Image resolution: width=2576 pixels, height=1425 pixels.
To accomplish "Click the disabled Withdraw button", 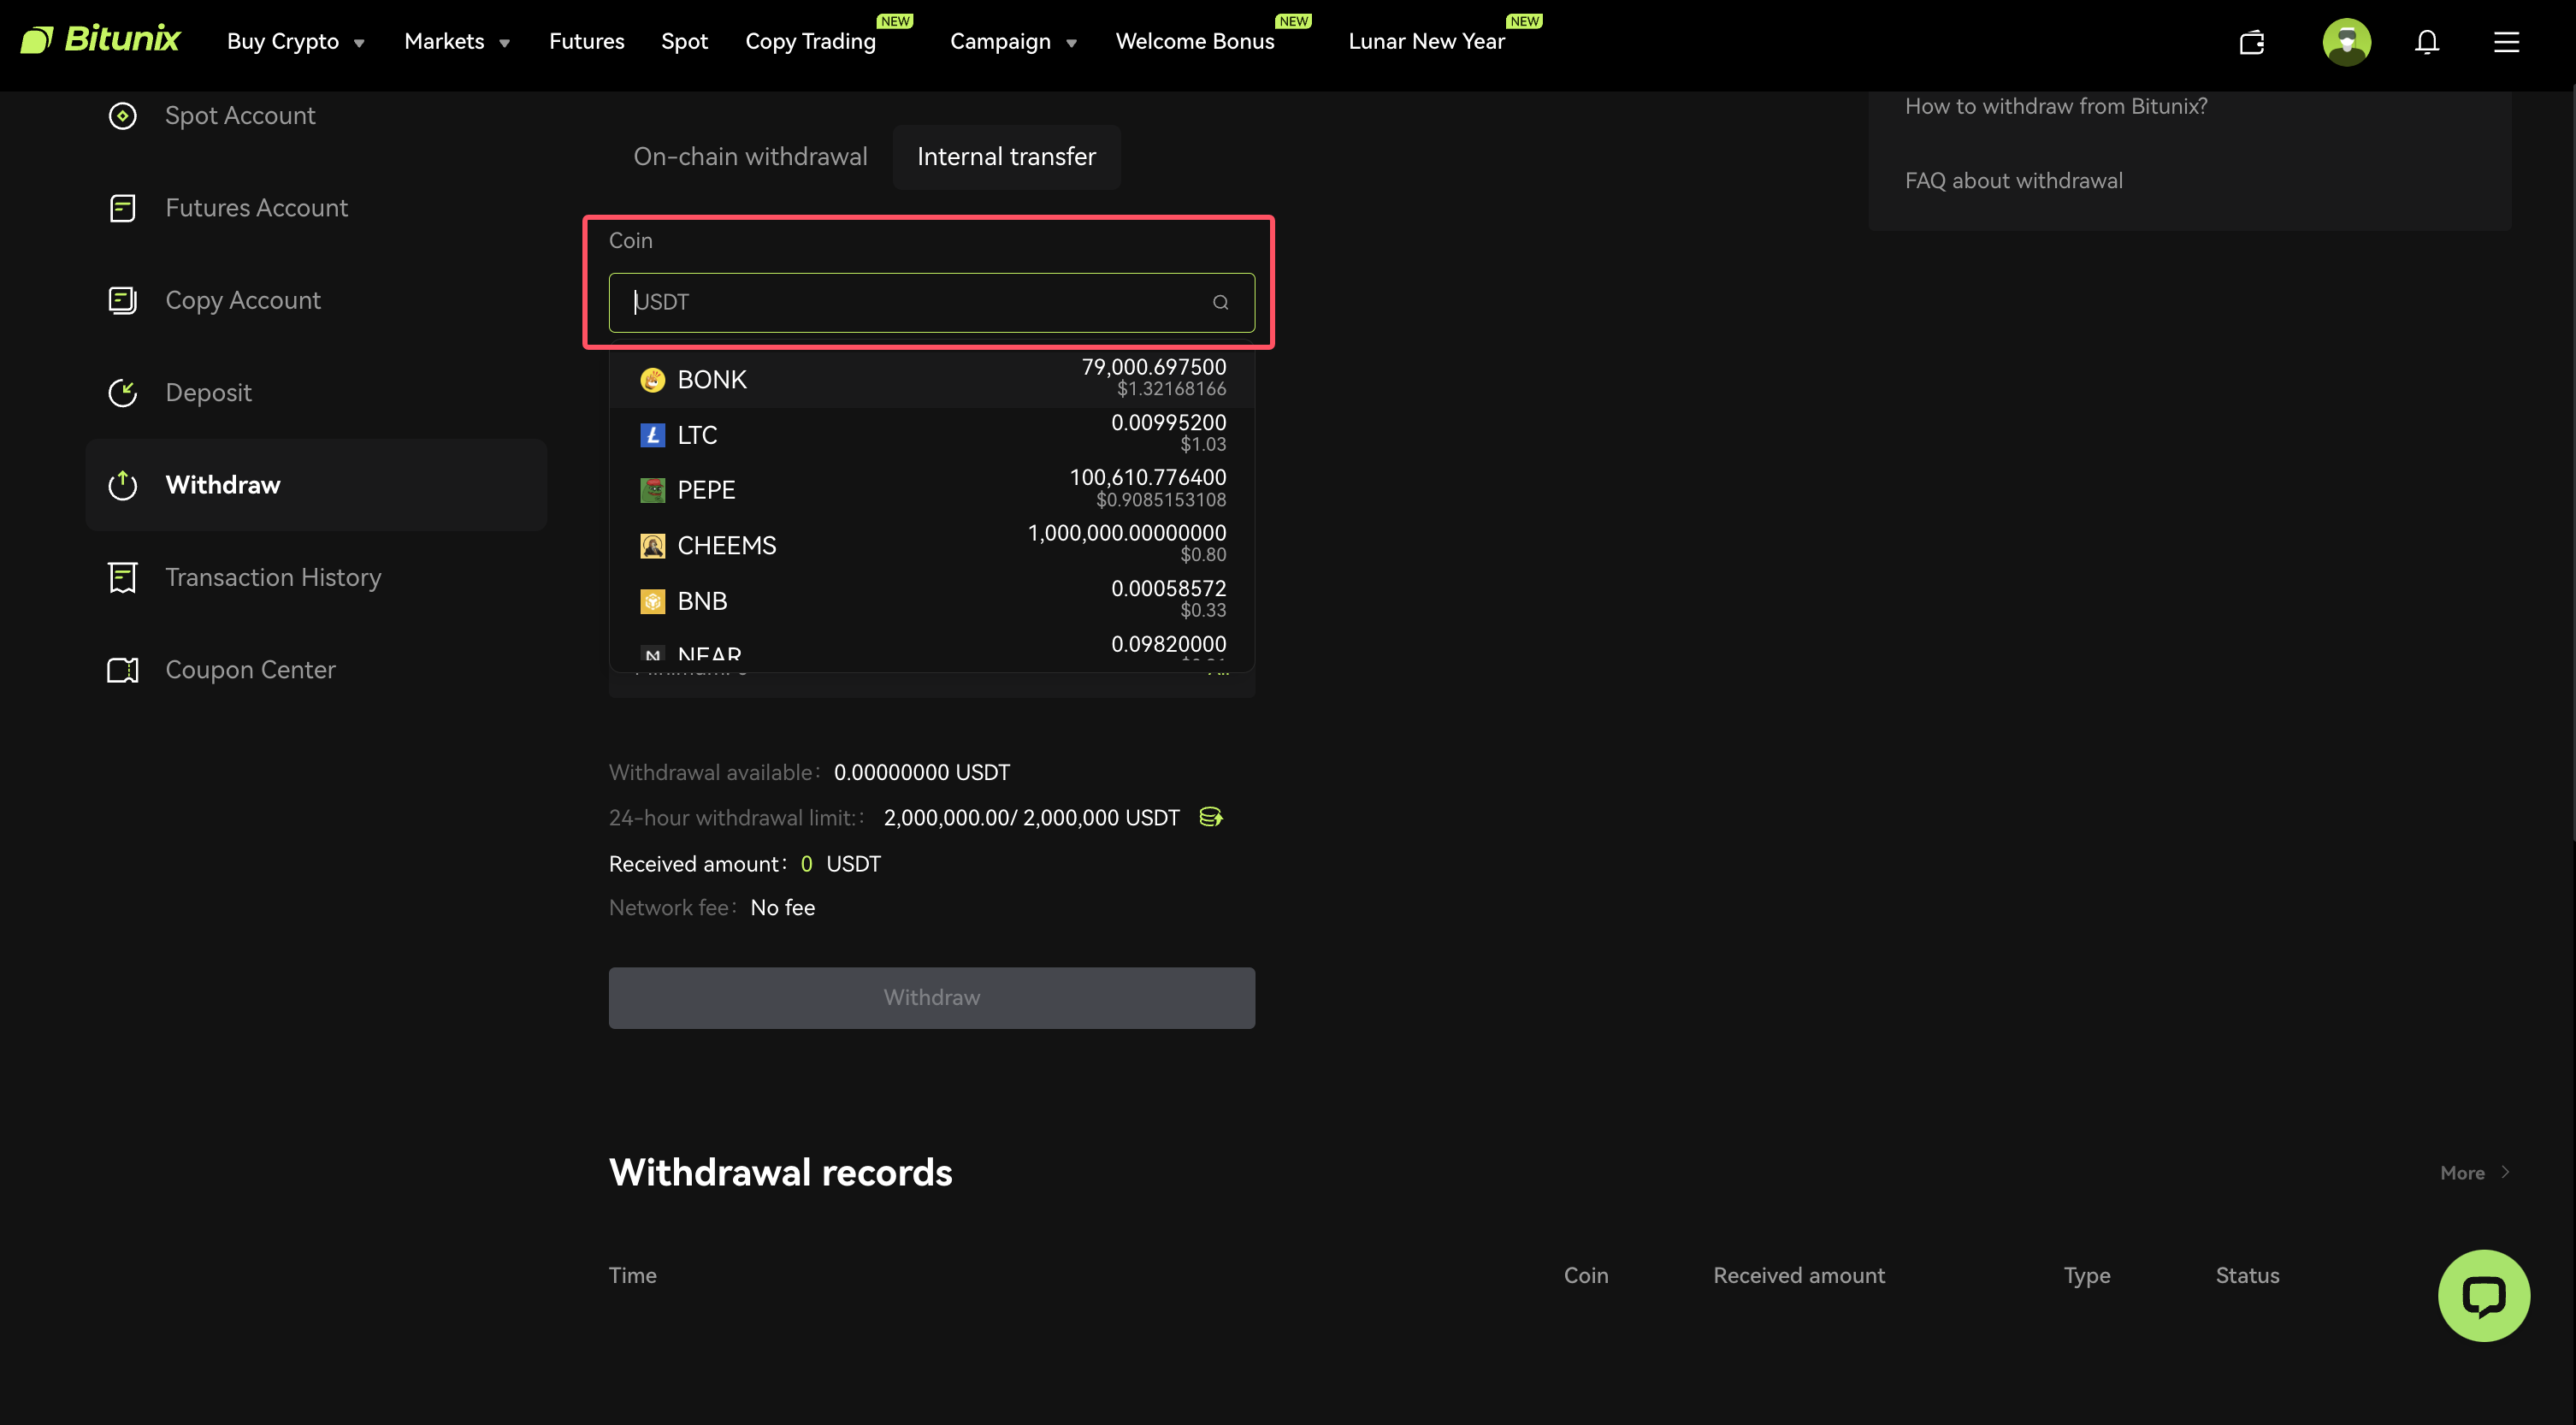I will click(x=931, y=997).
